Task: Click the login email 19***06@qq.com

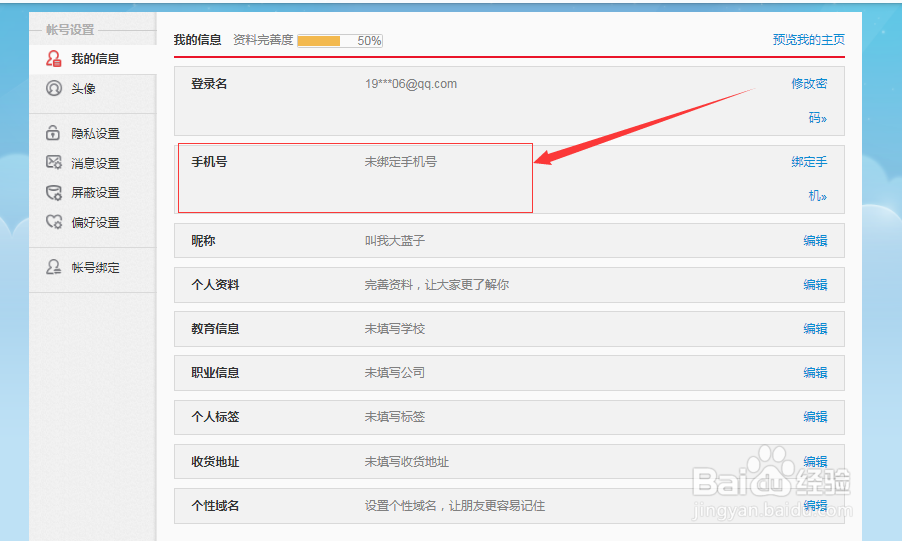Action: click(411, 84)
